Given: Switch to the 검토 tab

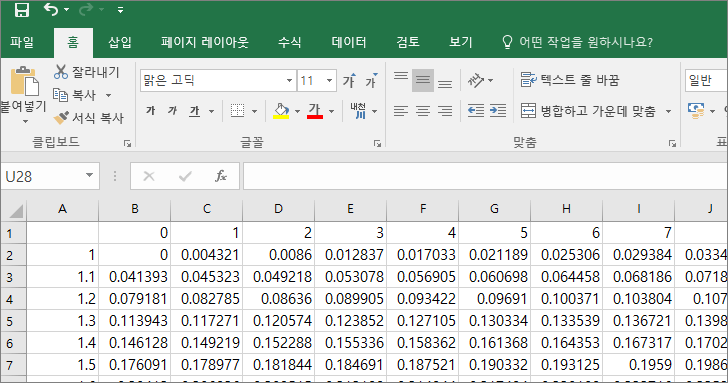Looking at the screenshot, I should (x=408, y=43).
